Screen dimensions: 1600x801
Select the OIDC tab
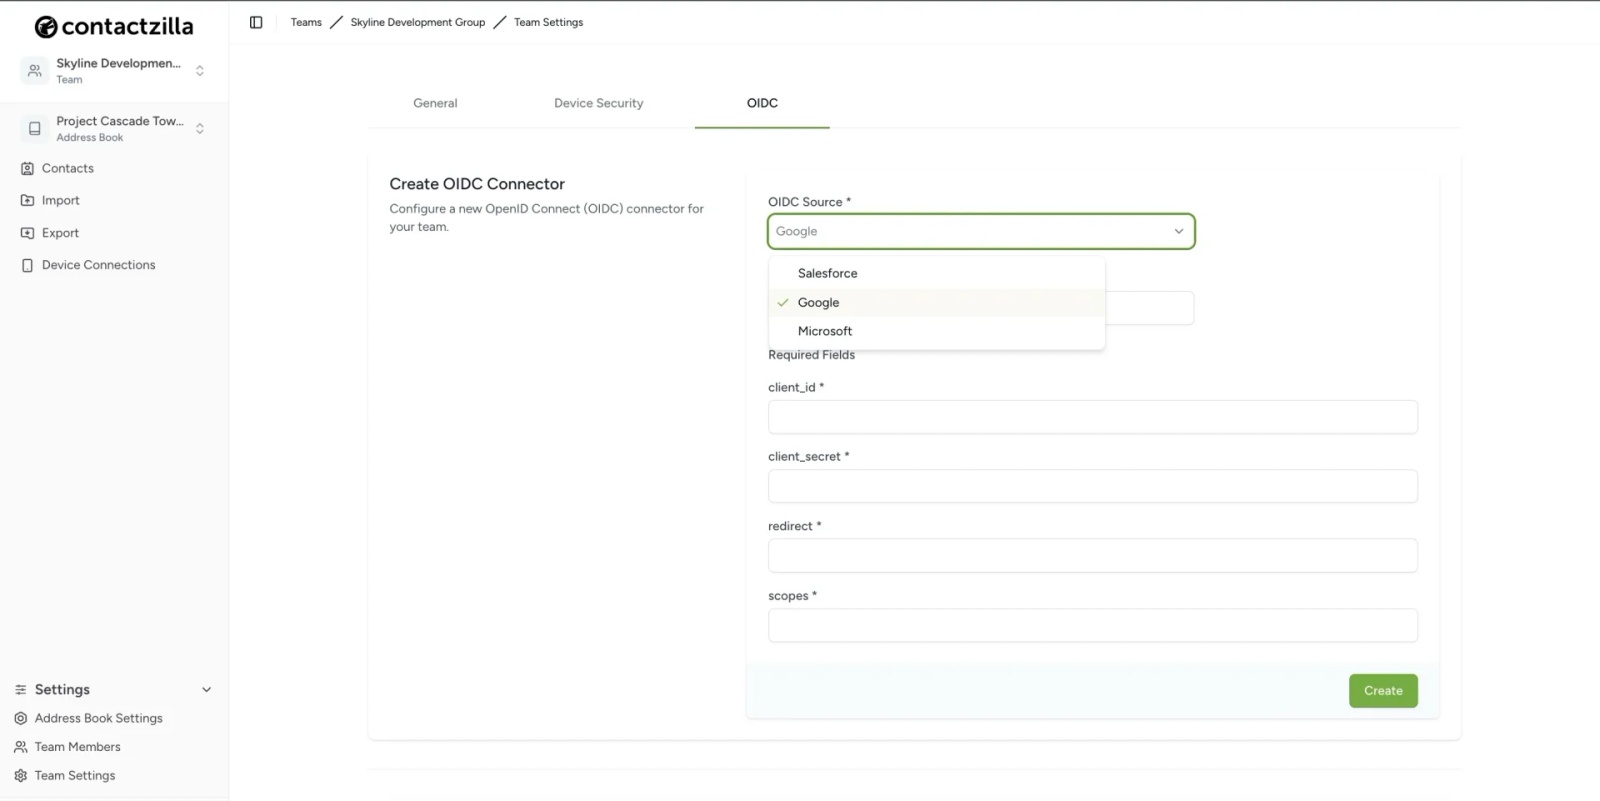tap(762, 103)
